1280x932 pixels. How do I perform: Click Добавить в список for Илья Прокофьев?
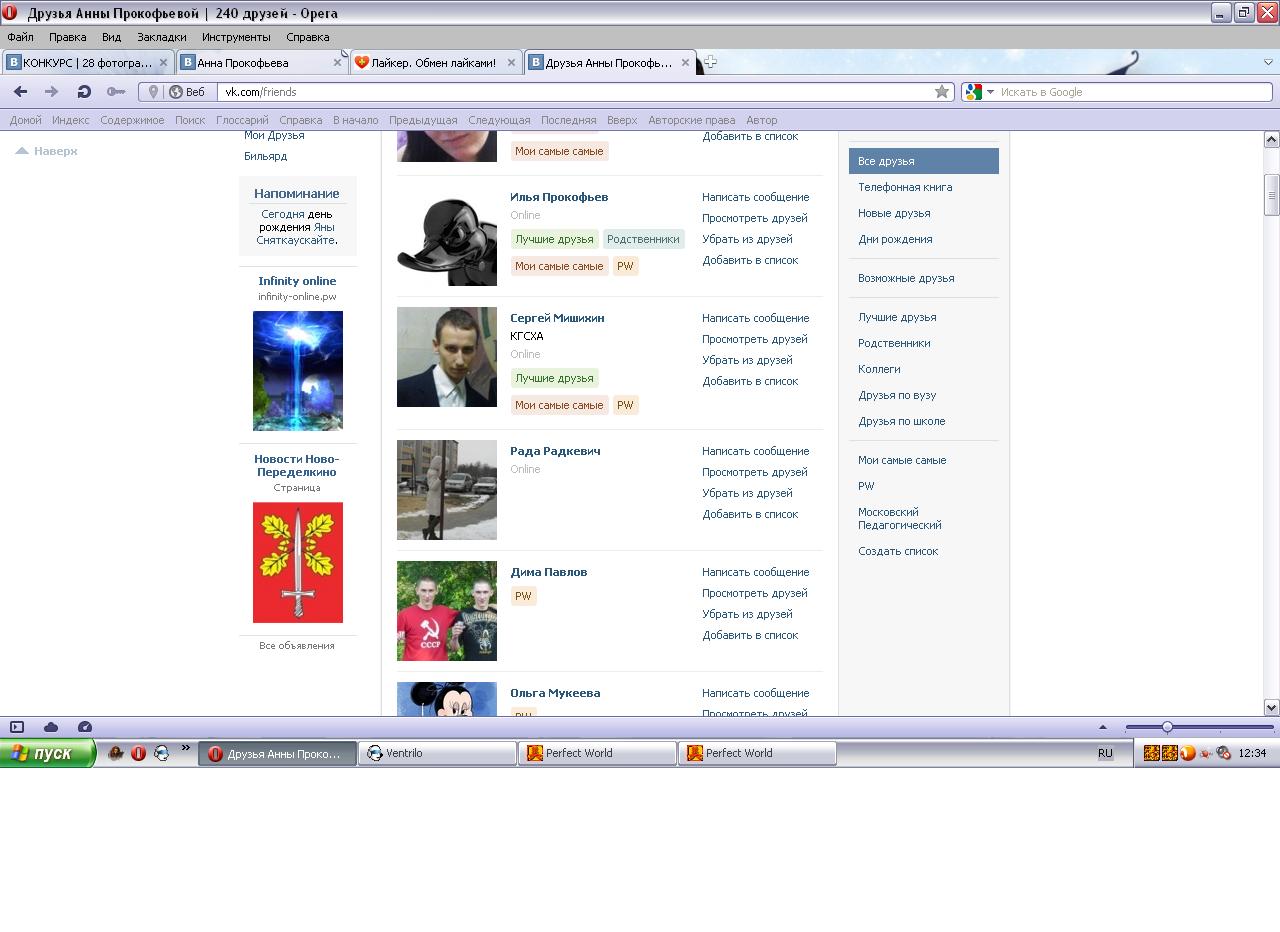pos(750,260)
